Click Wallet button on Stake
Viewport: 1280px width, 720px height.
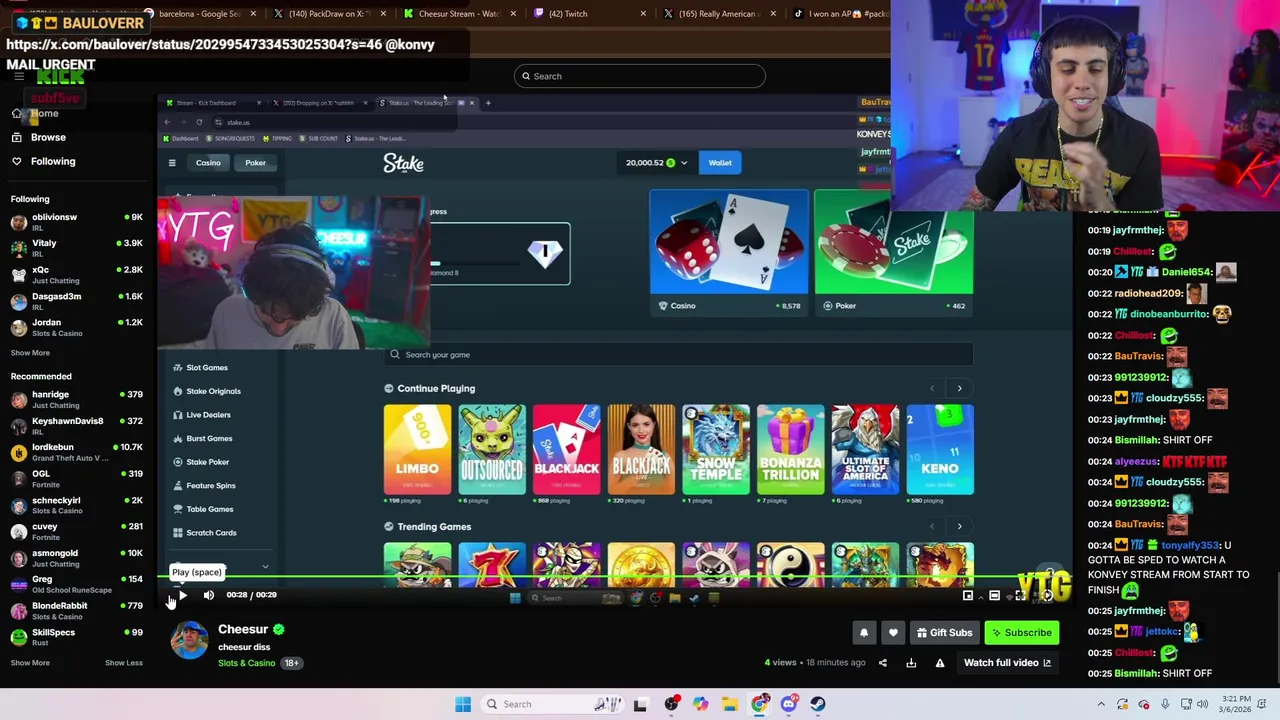[x=720, y=162]
